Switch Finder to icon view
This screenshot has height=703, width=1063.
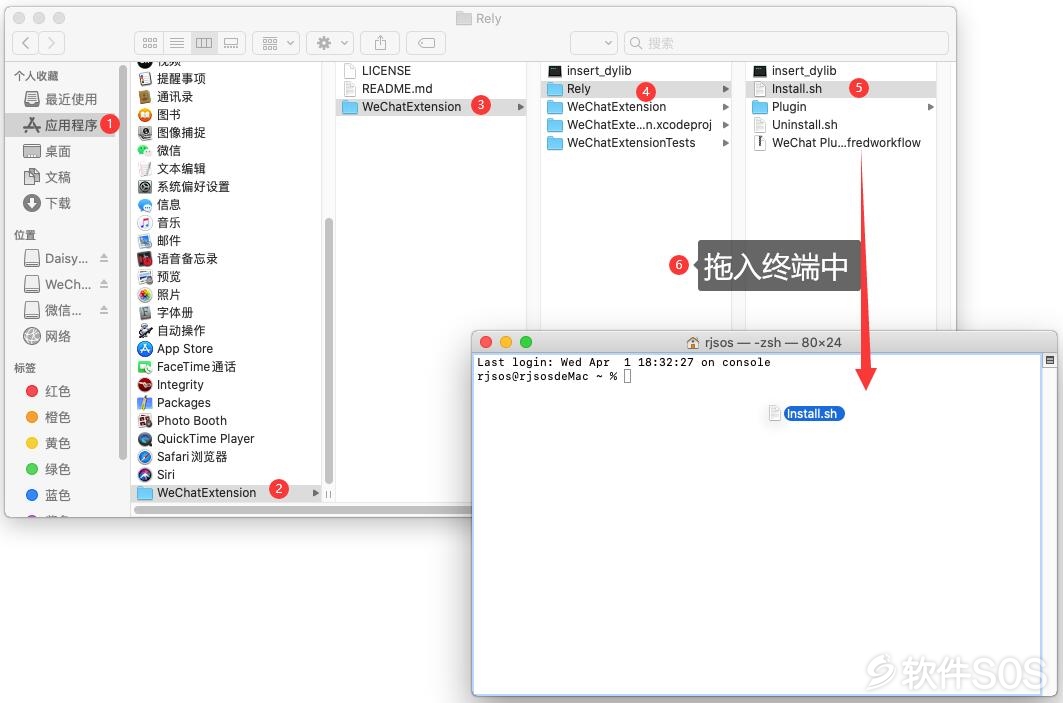coord(149,43)
